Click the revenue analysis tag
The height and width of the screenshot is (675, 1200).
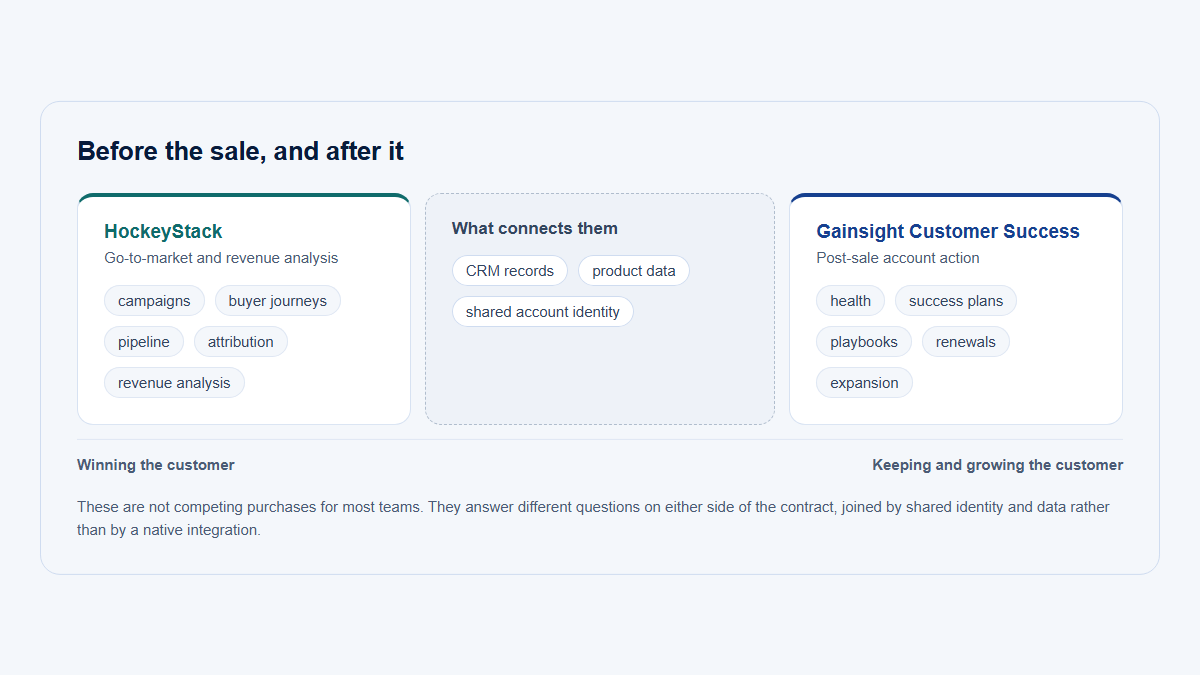click(x=174, y=383)
